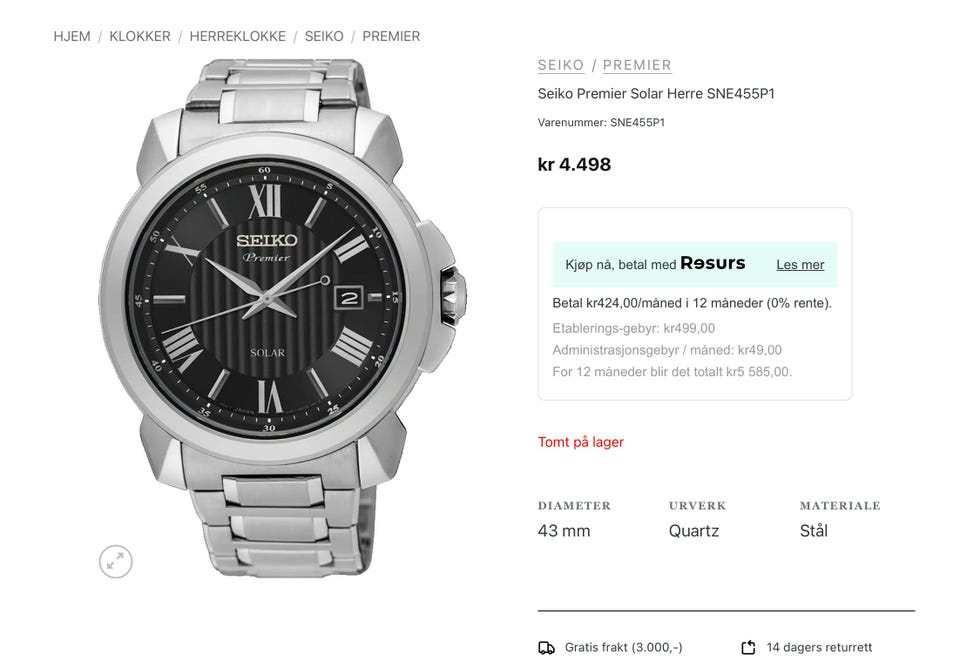
Task: Click the image zoom expand icon
Action: click(x=116, y=562)
